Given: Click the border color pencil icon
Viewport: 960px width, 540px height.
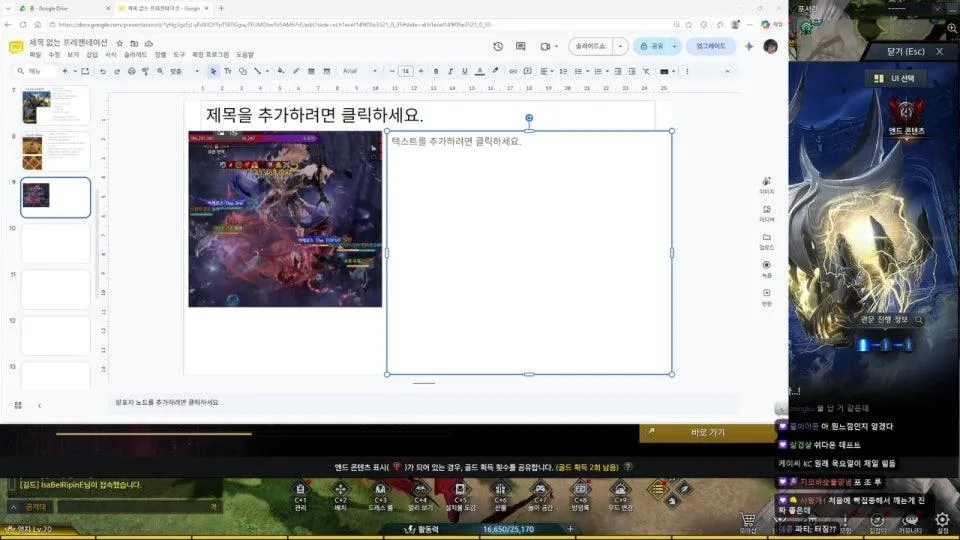Looking at the screenshot, I should tap(296, 72).
